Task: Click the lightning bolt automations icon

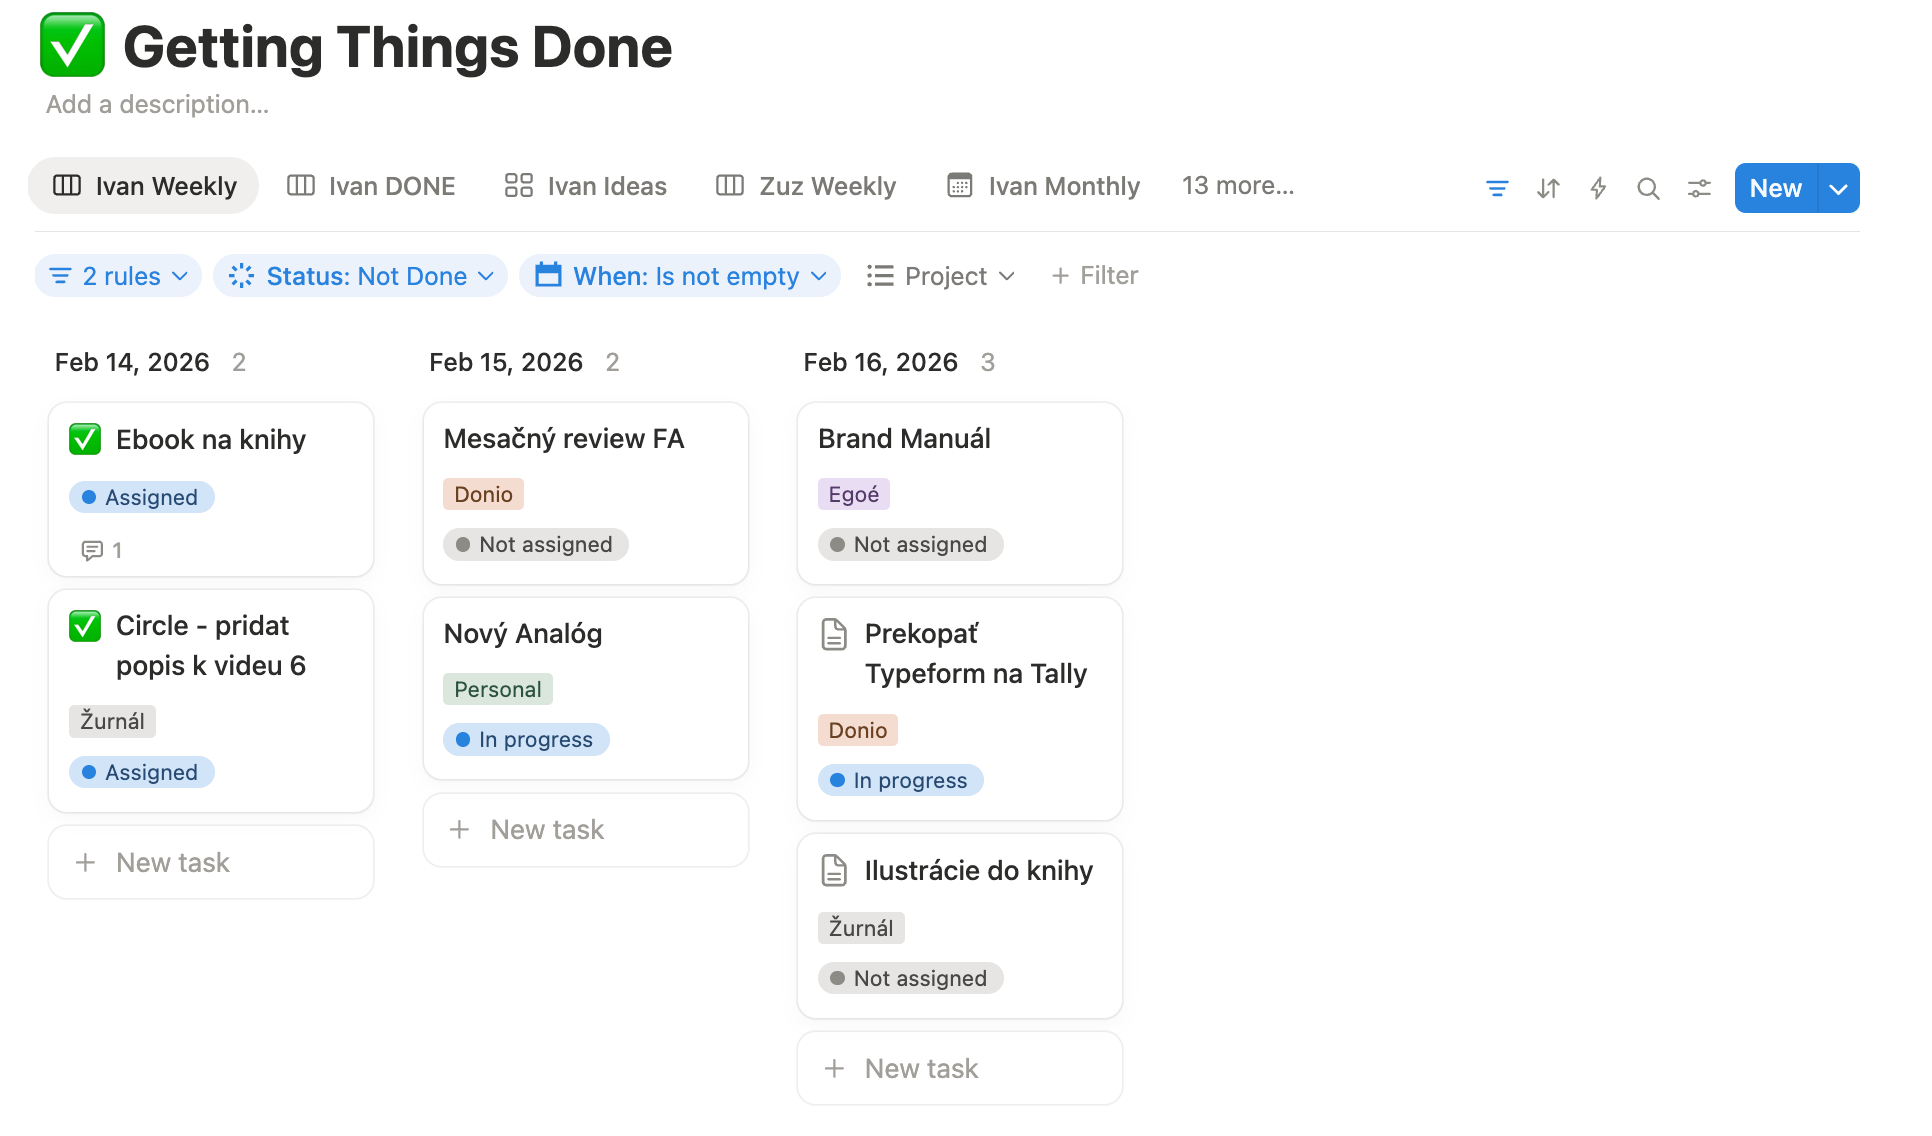Action: coord(1598,188)
